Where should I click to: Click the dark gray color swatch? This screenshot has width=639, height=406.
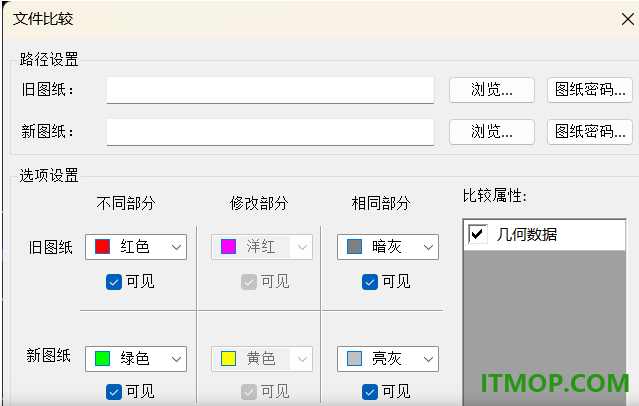coord(354,247)
